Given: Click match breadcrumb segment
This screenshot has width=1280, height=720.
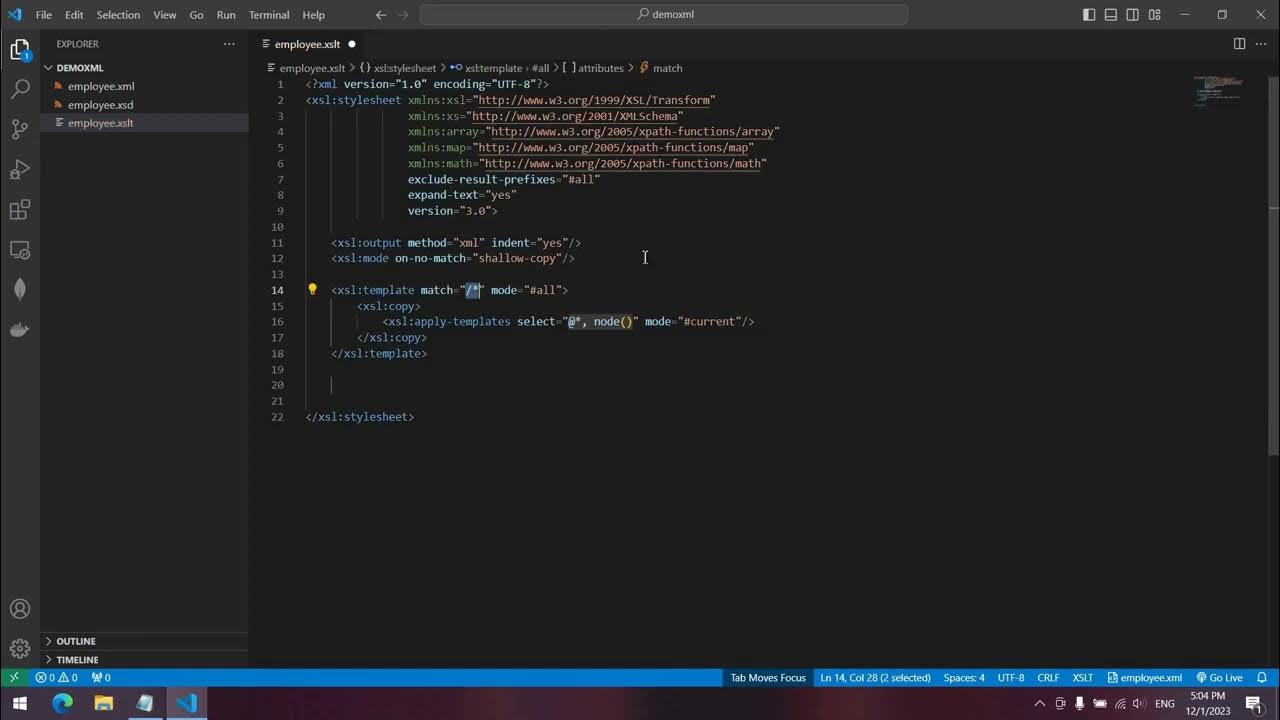Looking at the screenshot, I should coord(660,68).
